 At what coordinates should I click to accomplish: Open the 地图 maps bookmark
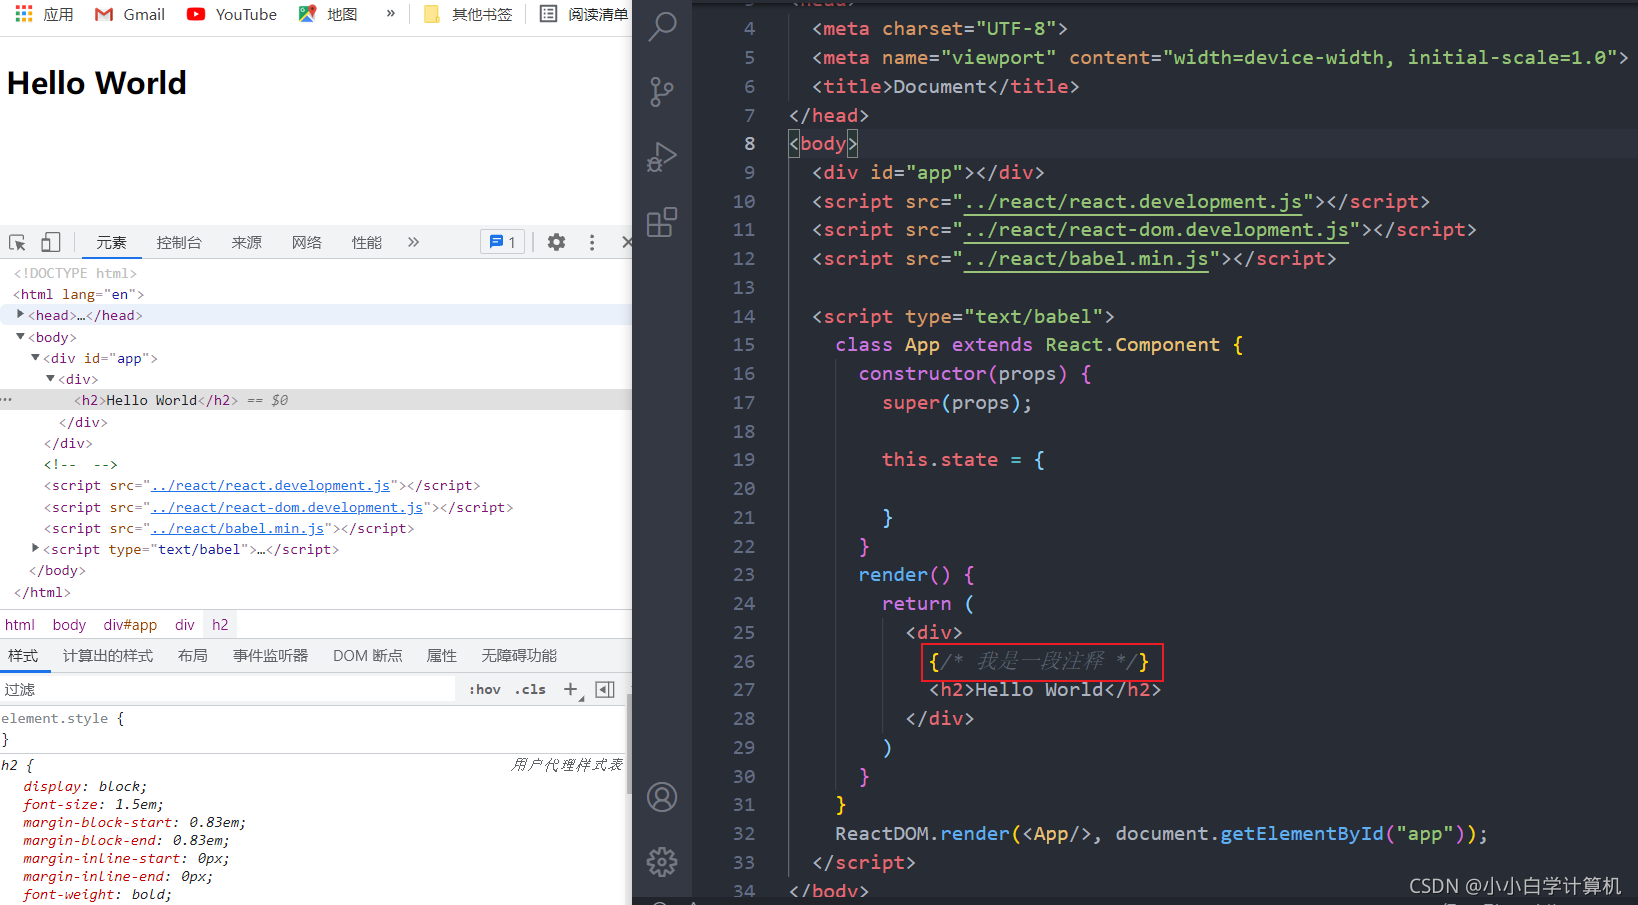click(x=328, y=14)
